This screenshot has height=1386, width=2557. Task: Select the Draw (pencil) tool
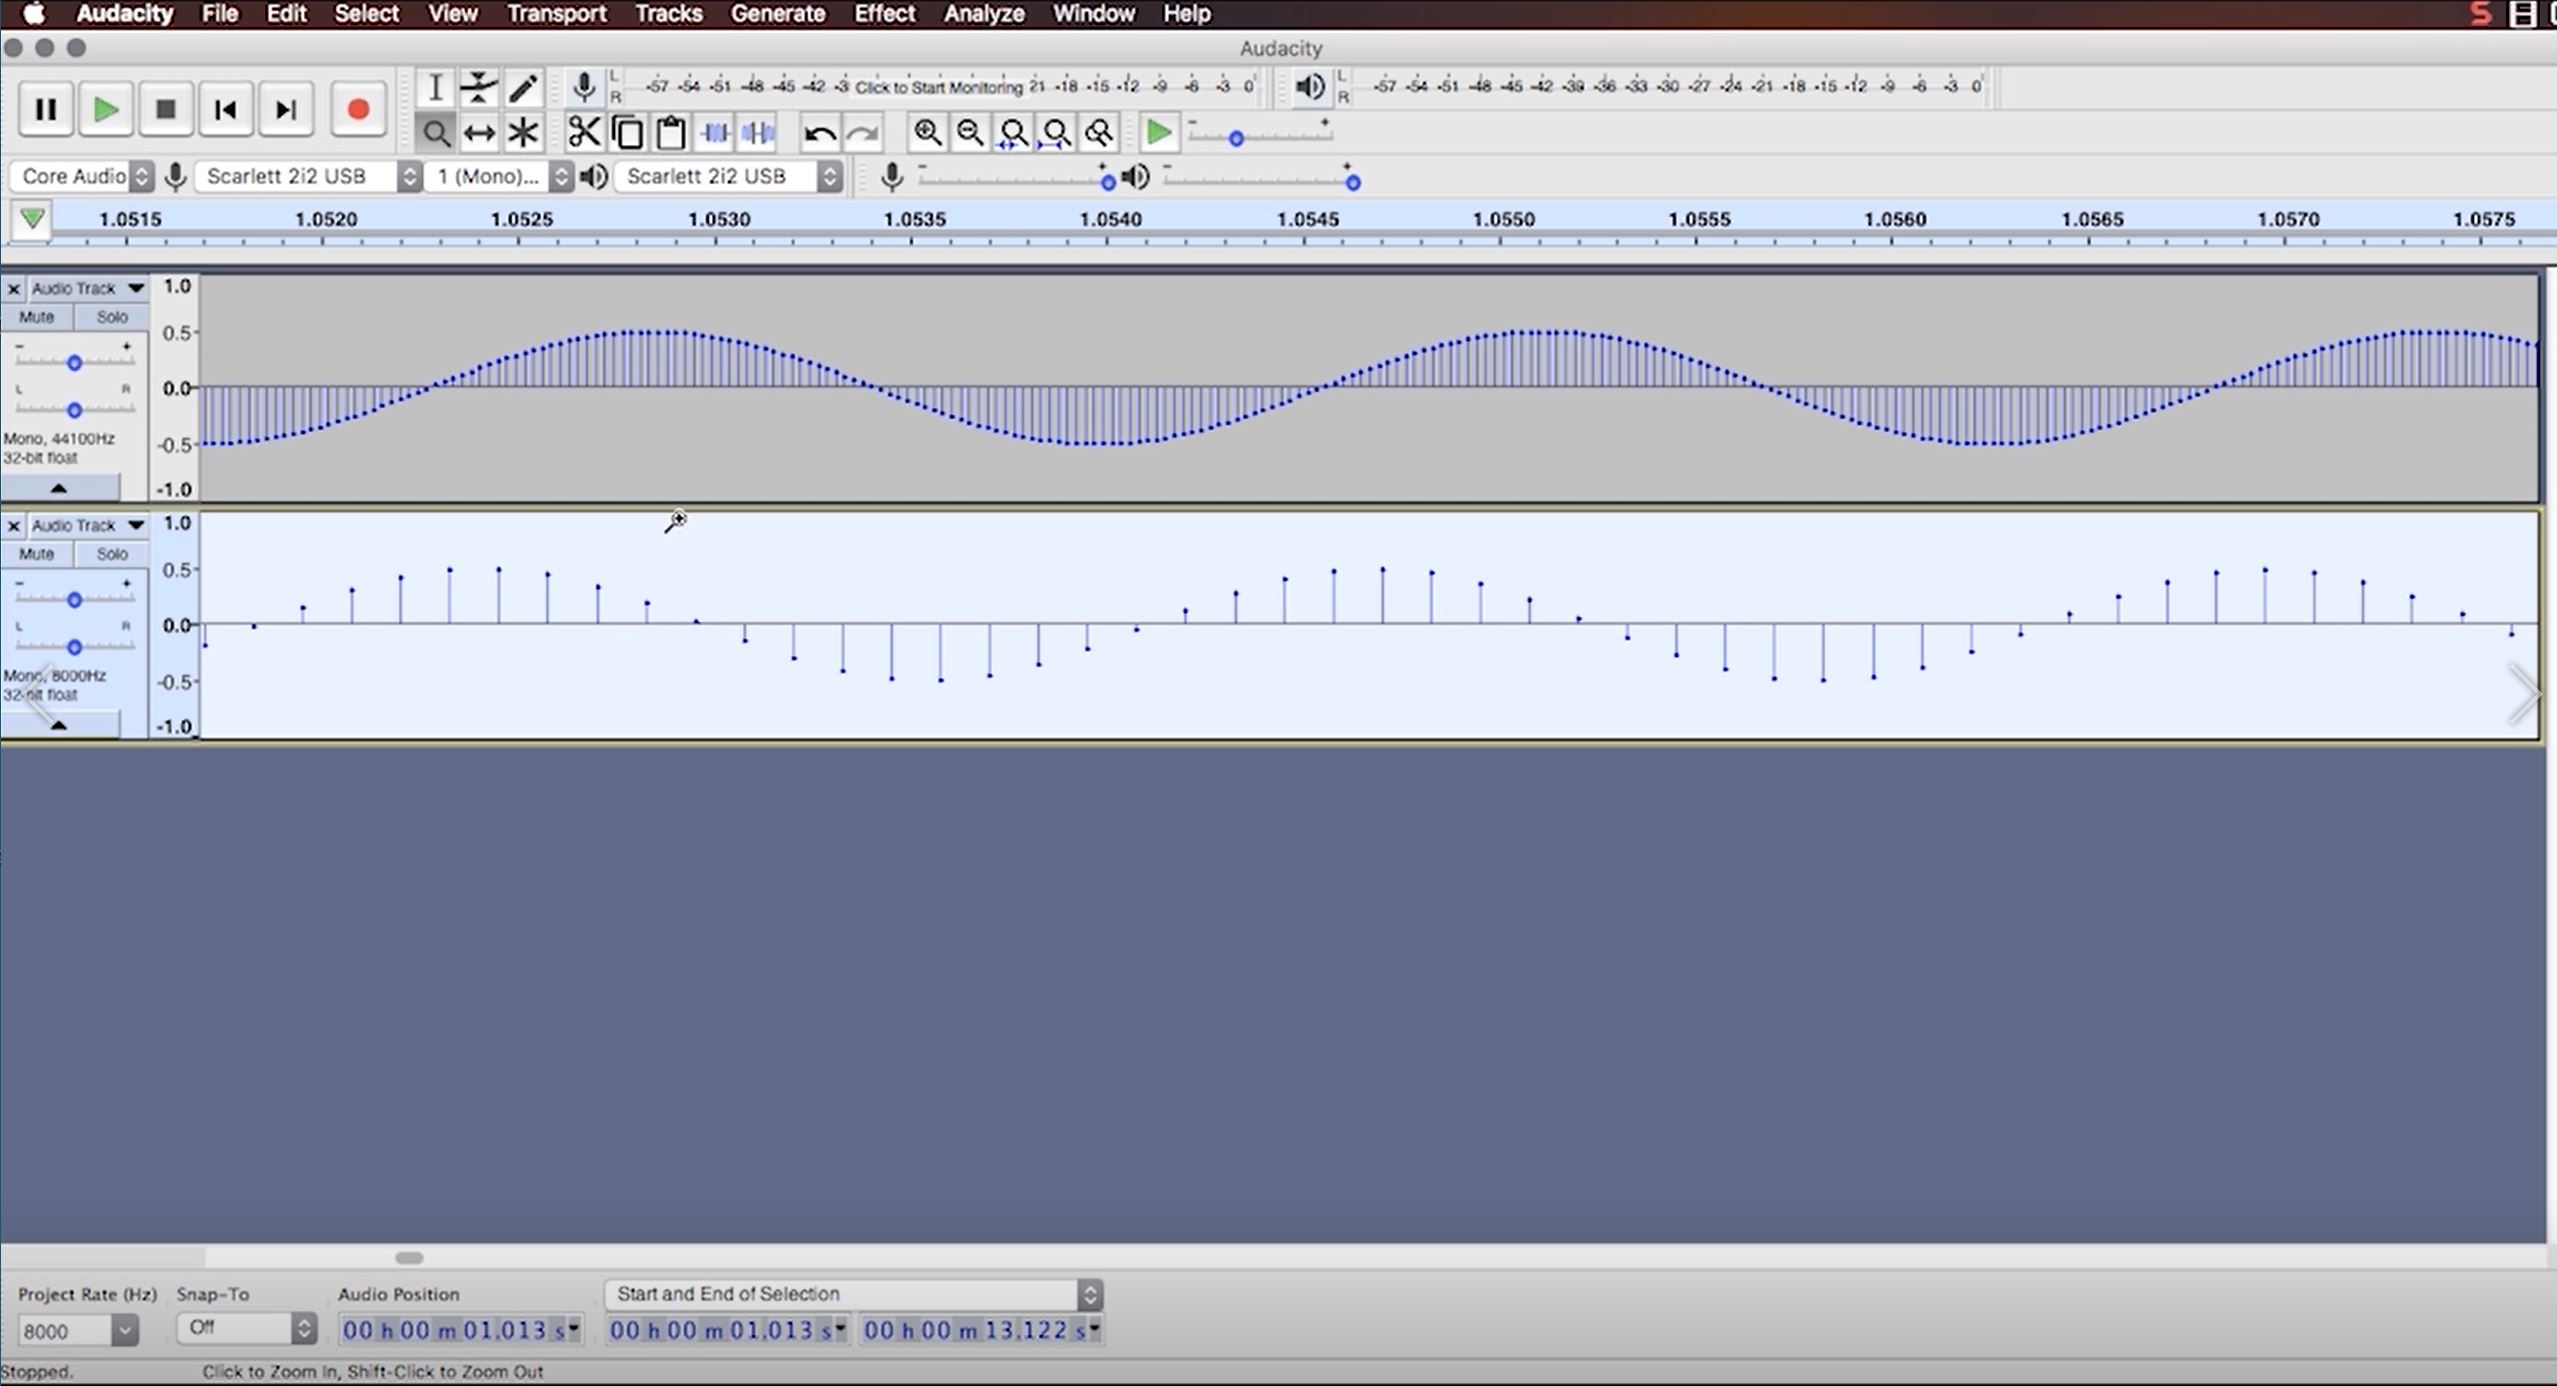tap(523, 88)
